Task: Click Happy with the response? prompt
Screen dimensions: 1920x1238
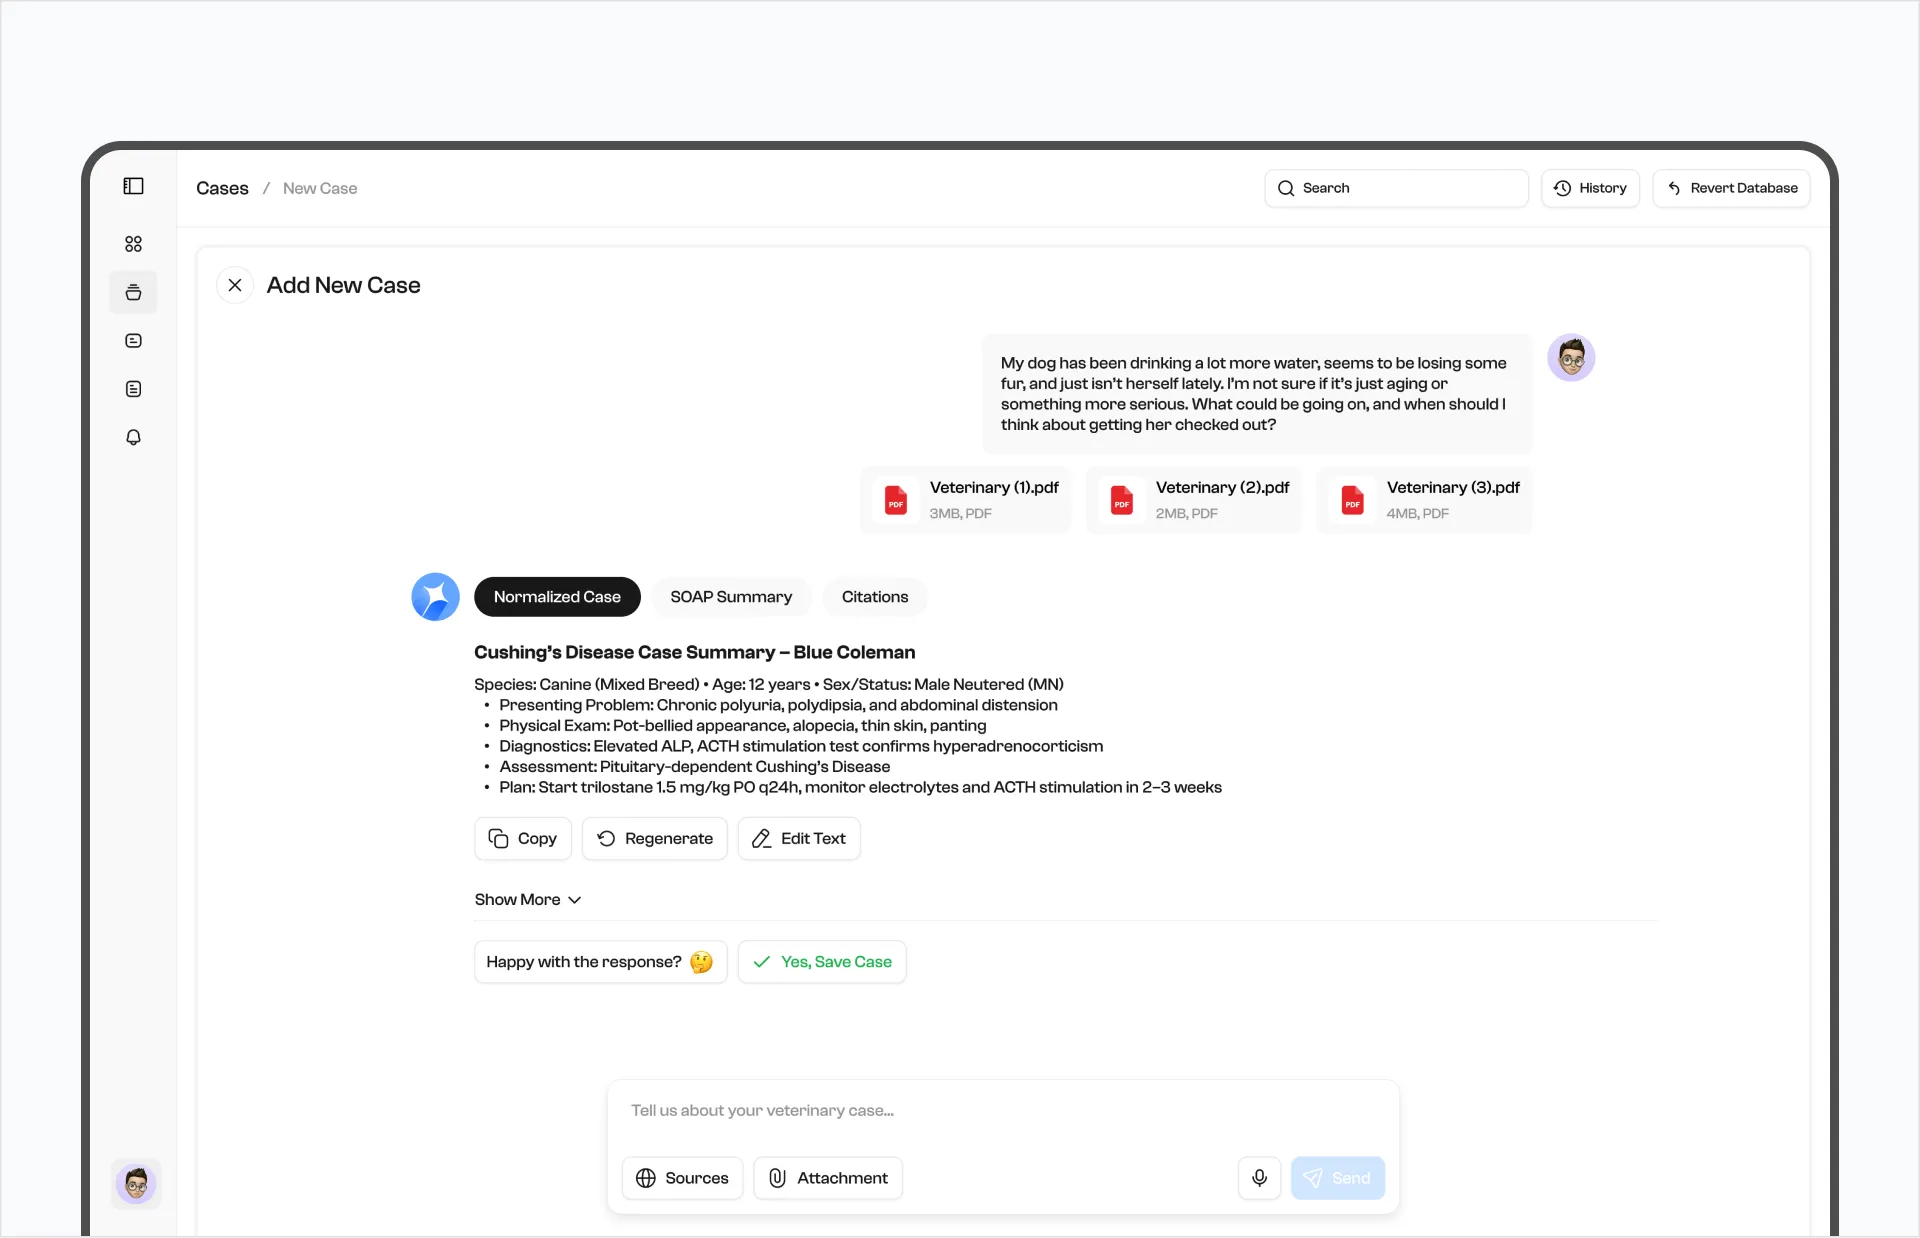Action: (x=600, y=962)
